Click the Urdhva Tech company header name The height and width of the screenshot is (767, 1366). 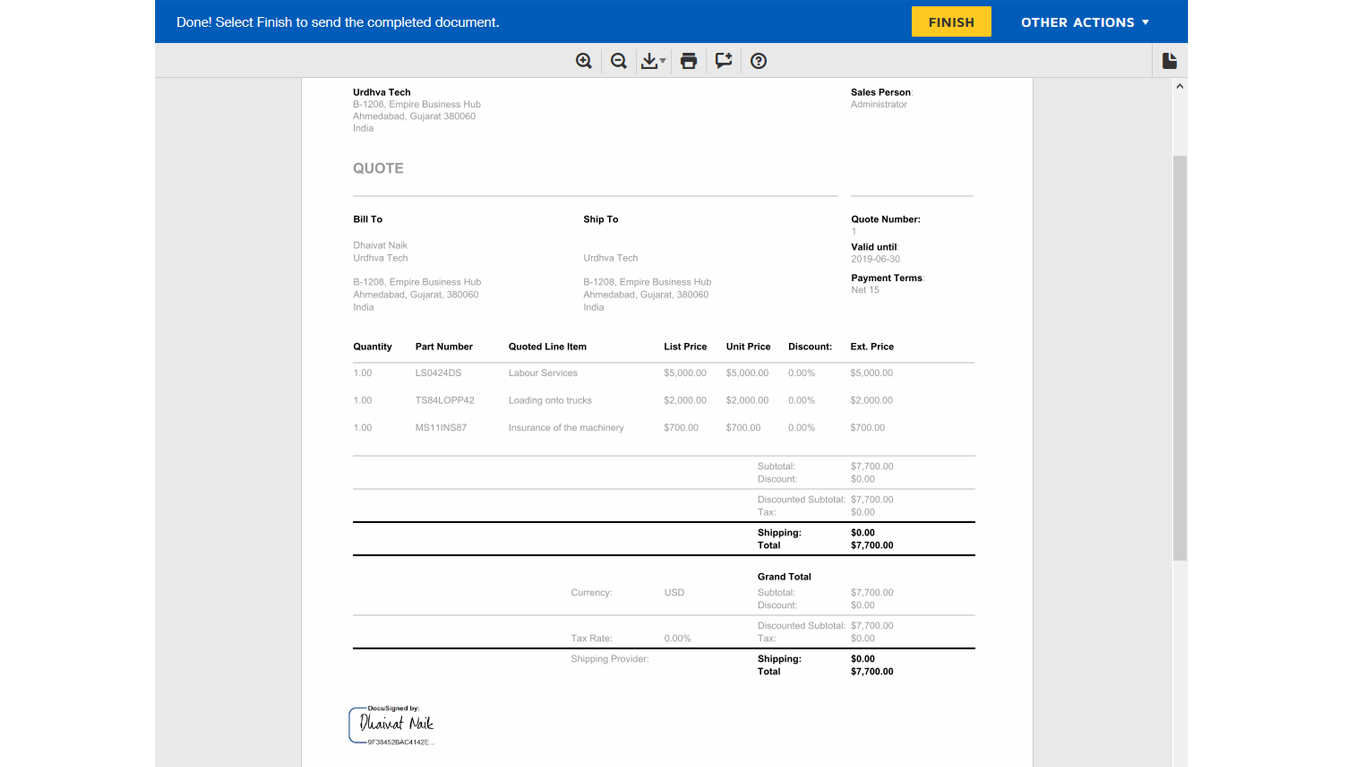(382, 92)
